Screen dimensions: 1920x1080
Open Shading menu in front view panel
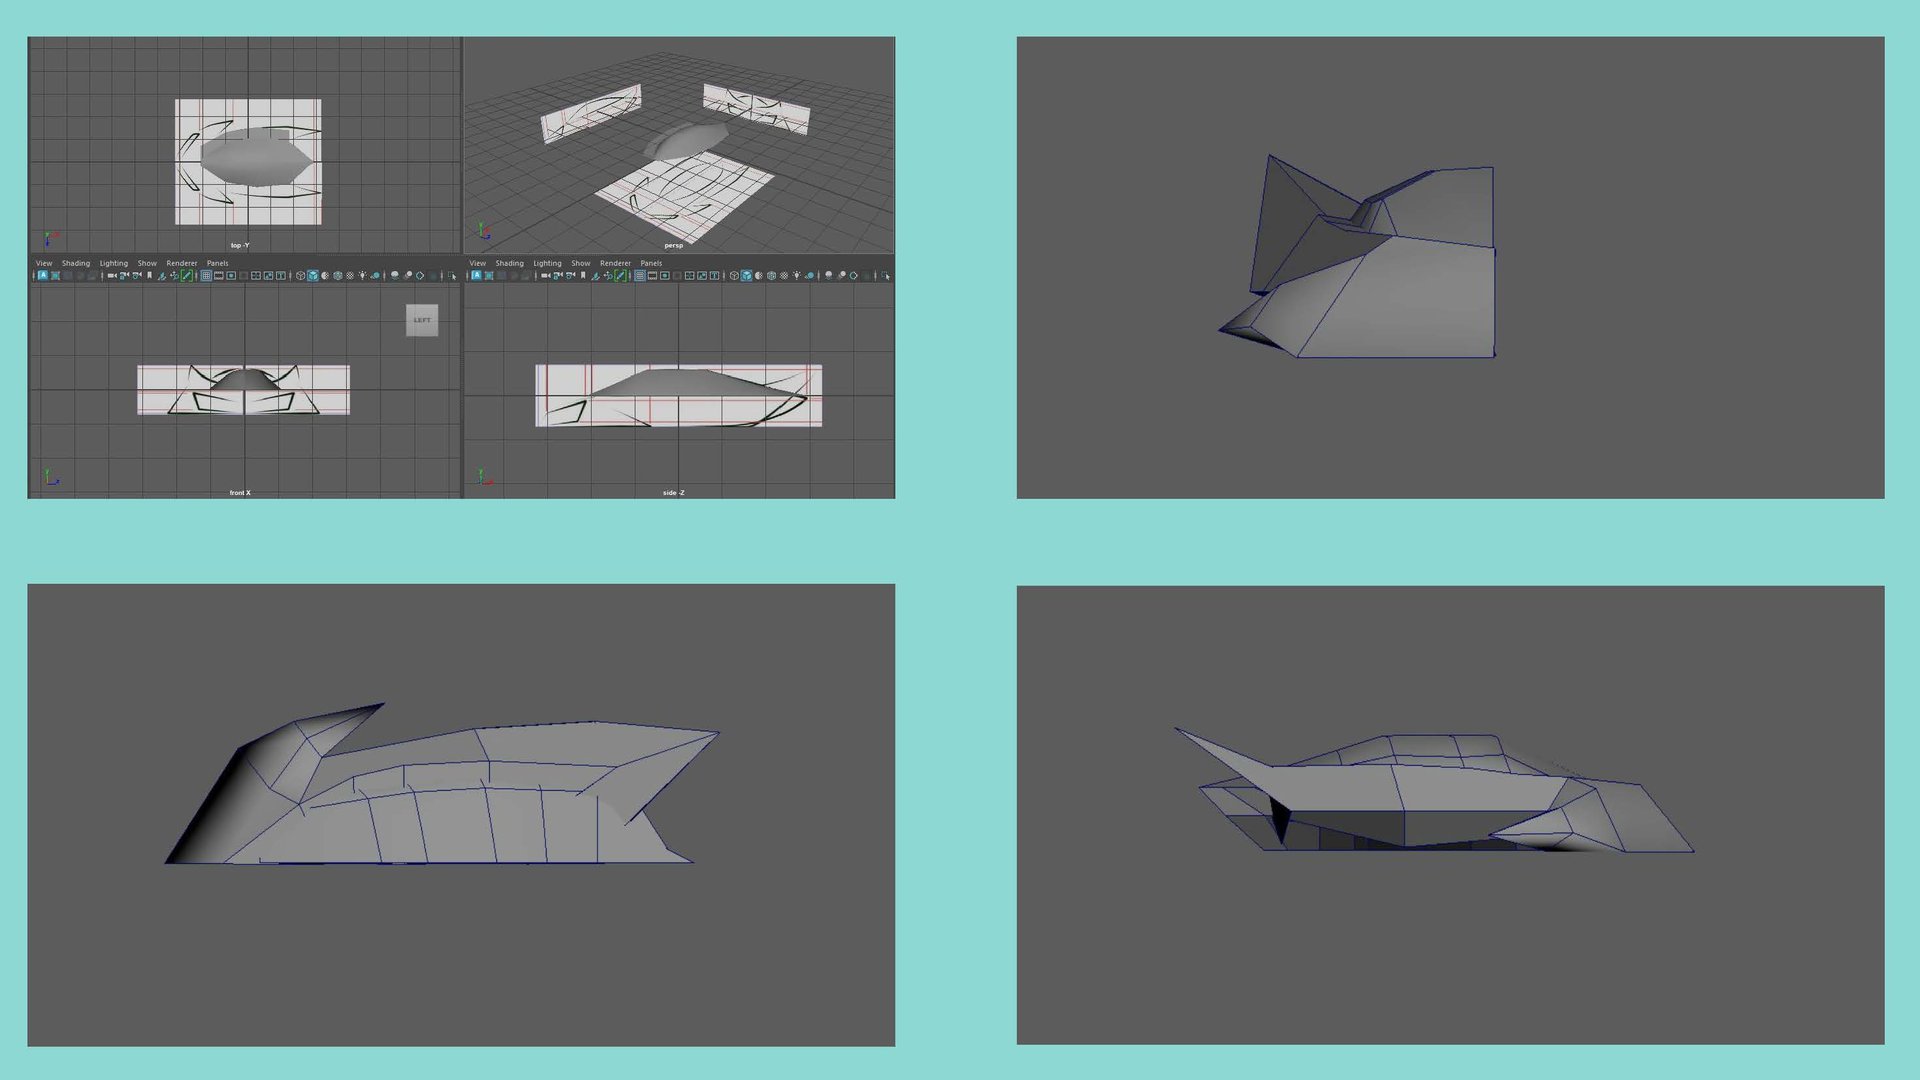point(76,263)
